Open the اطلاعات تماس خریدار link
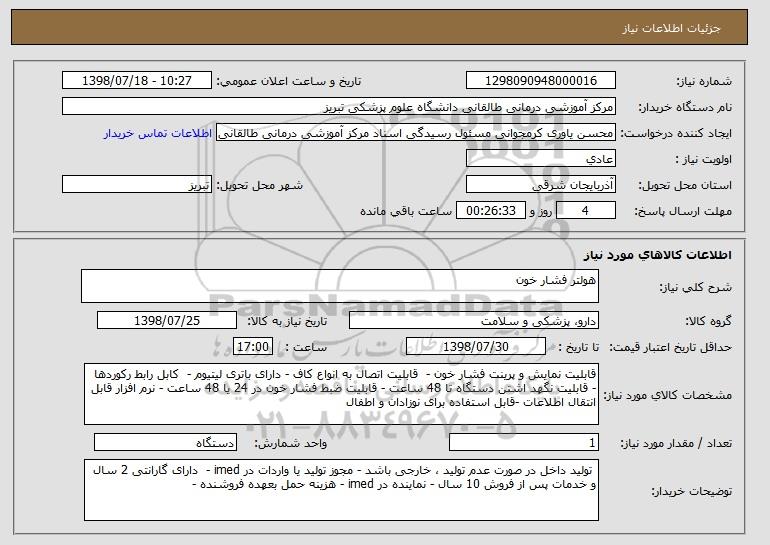Screen dimensions: 770x545 (x=158, y=133)
